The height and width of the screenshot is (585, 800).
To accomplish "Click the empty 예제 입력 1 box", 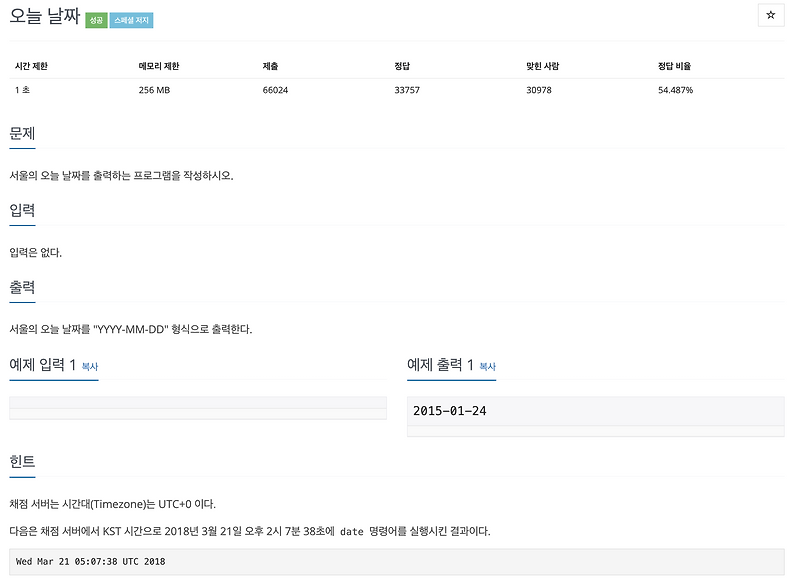I will 196,408.
